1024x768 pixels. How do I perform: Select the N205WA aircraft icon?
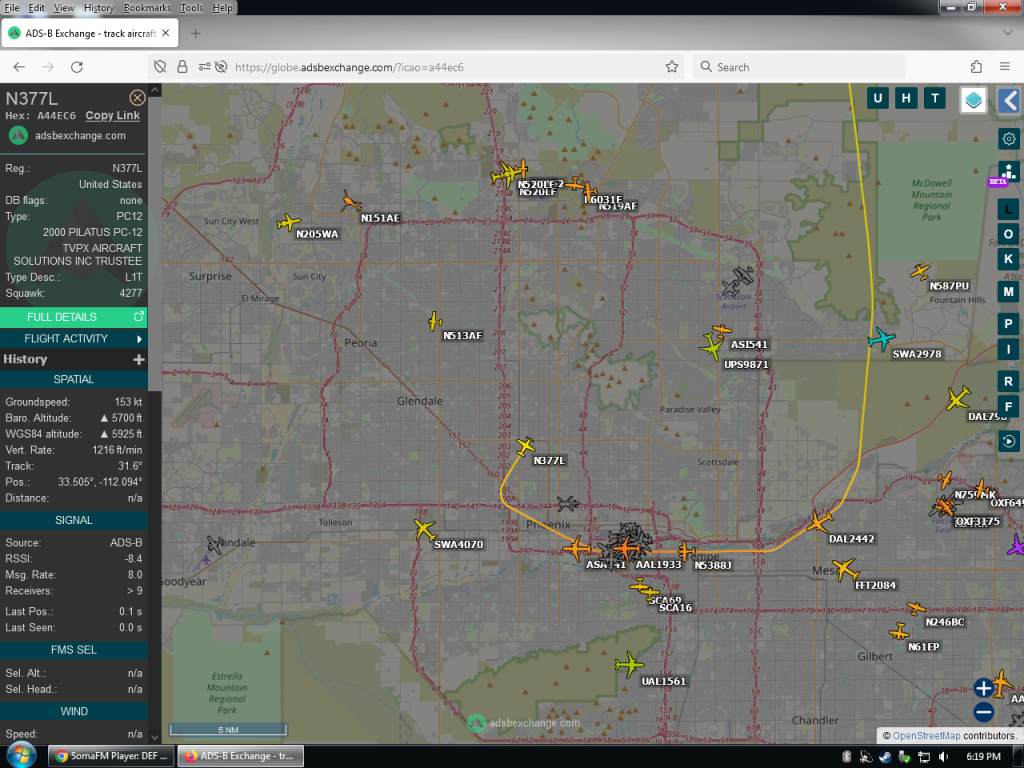(288, 223)
